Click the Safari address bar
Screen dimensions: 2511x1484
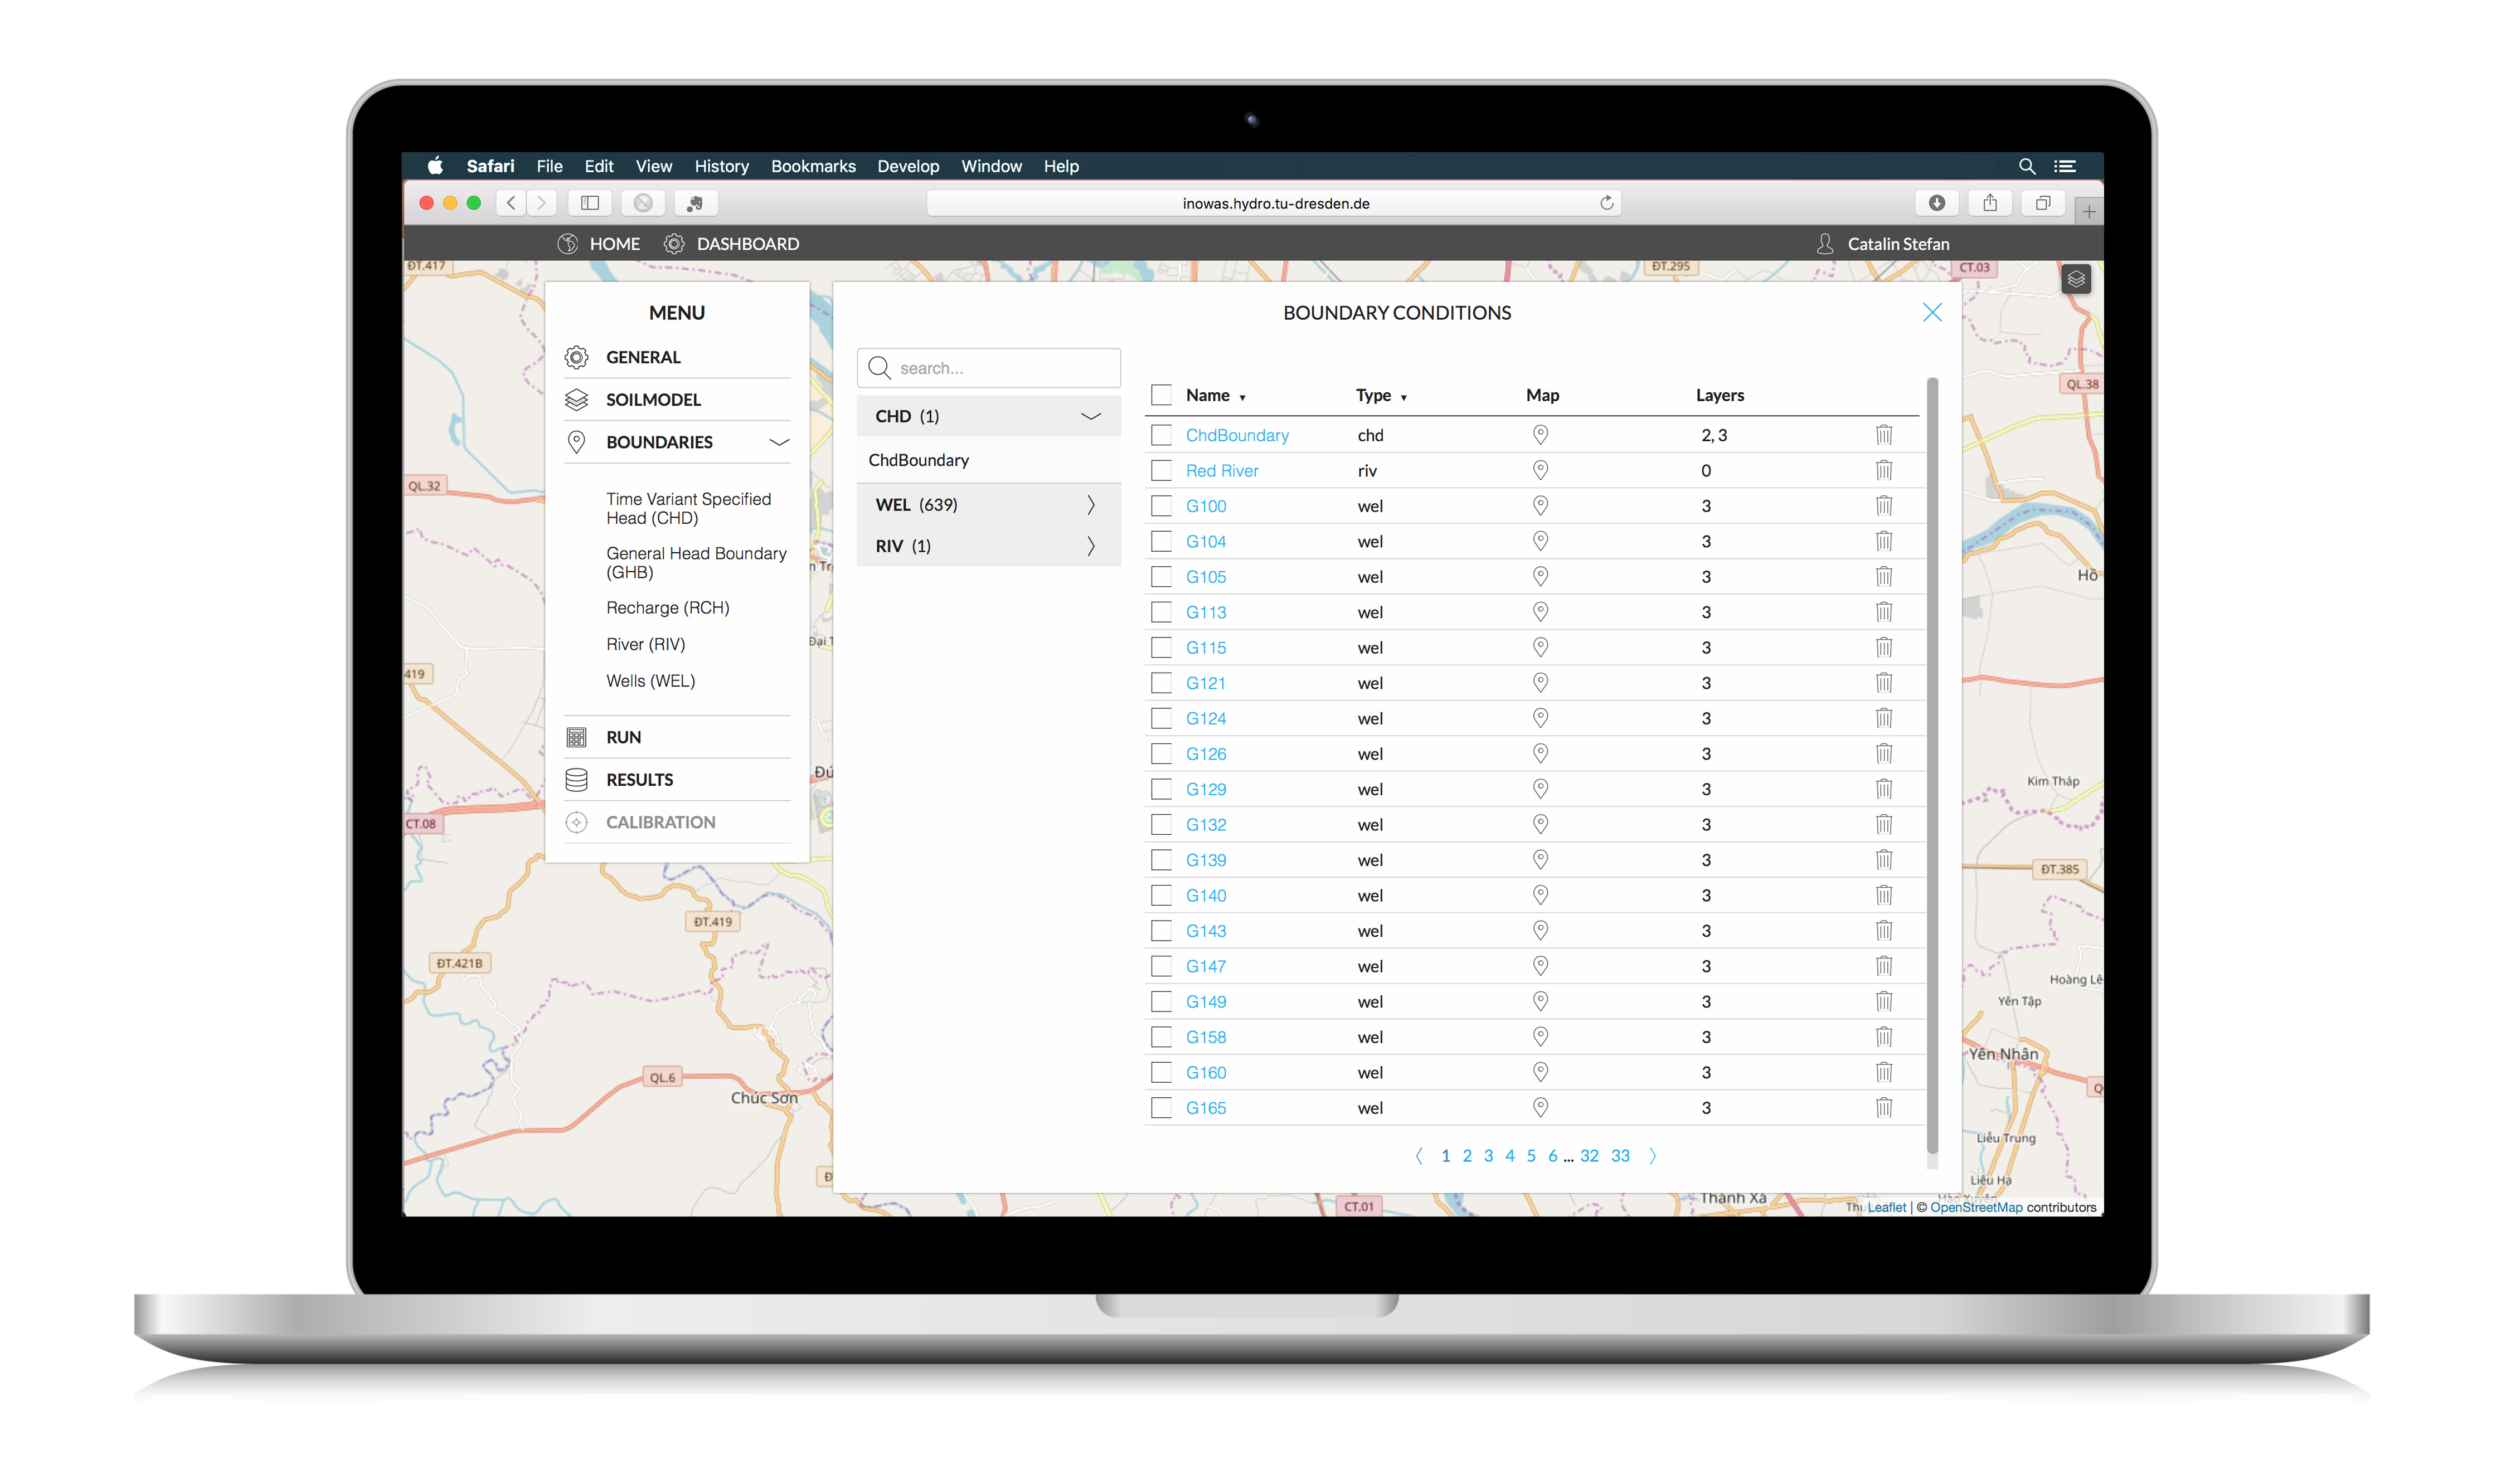tap(1274, 203)
